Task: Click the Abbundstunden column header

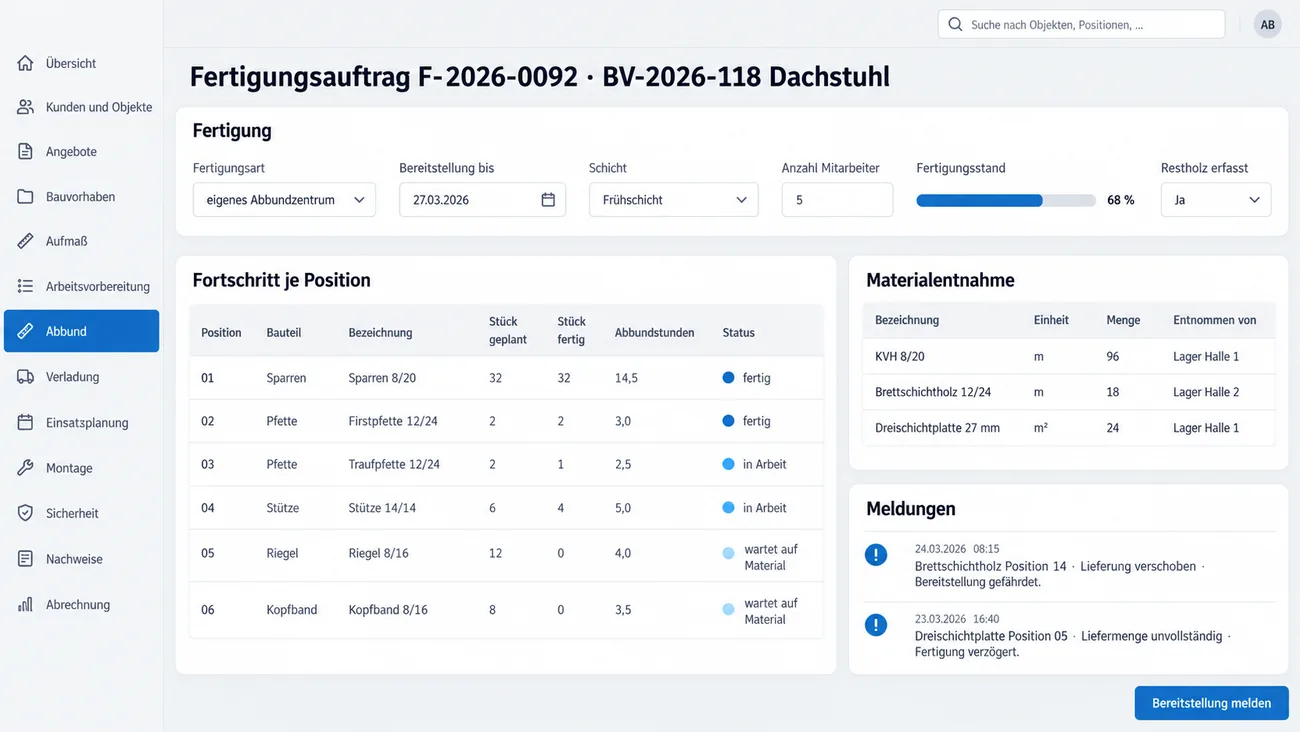Action: [x=655, y=333]
